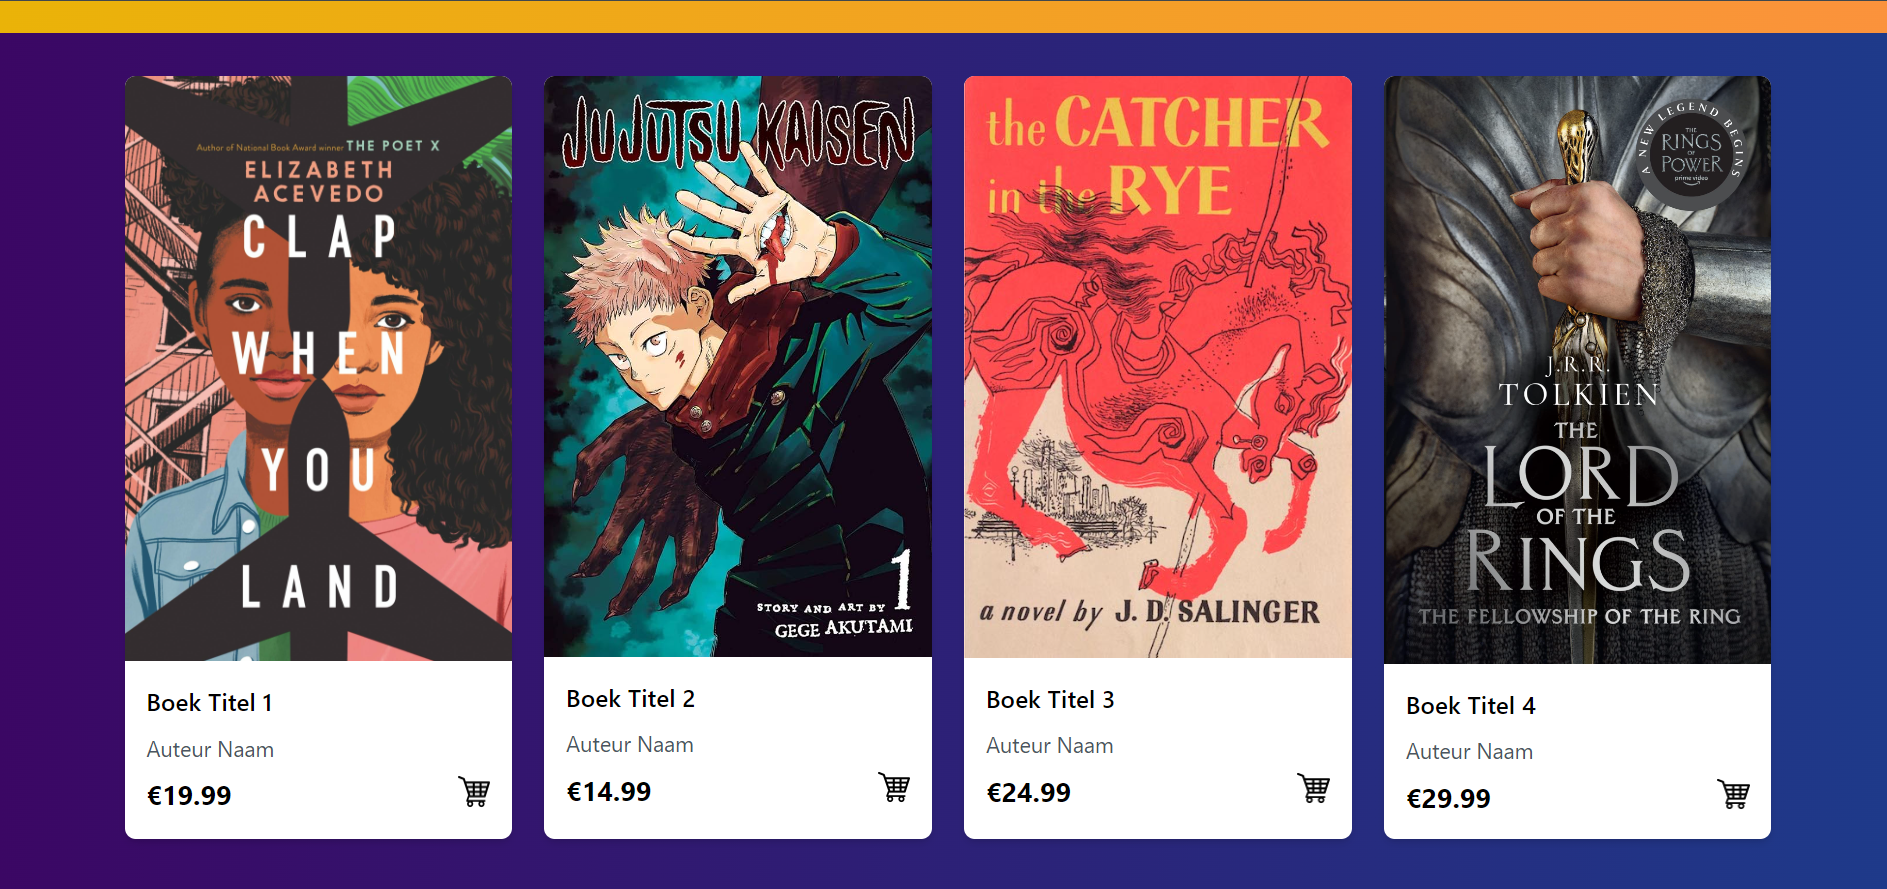Select Auteur Naam under Boek Titel 3
The height and width of the screenshot is (889, 1887).
coord(1050,746)
